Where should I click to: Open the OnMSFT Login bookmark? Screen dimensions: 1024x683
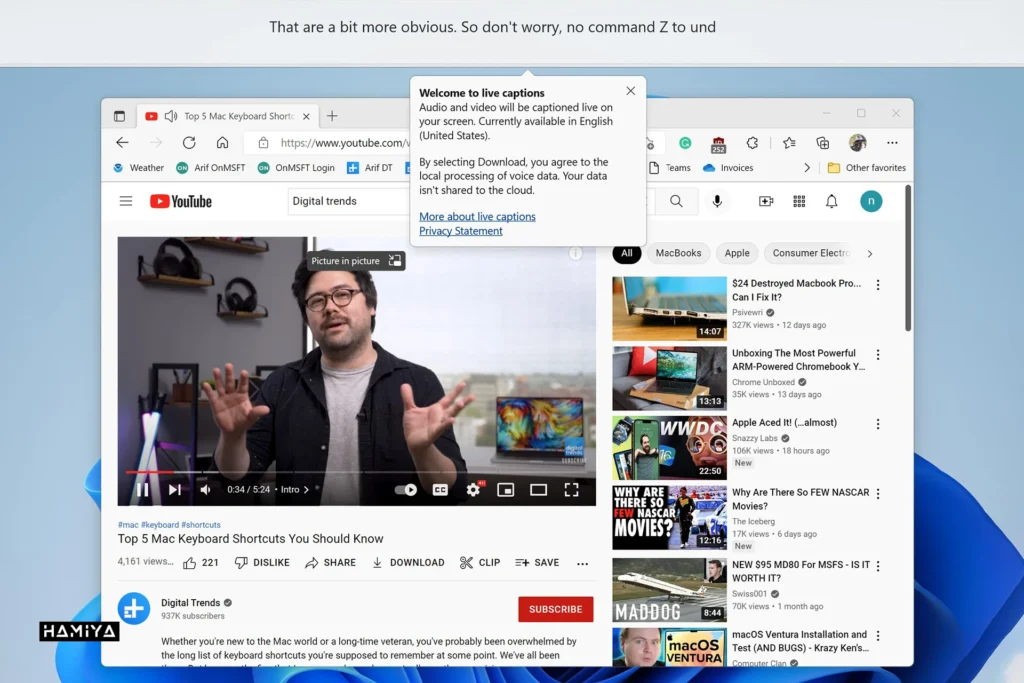[x=296, y=168]
